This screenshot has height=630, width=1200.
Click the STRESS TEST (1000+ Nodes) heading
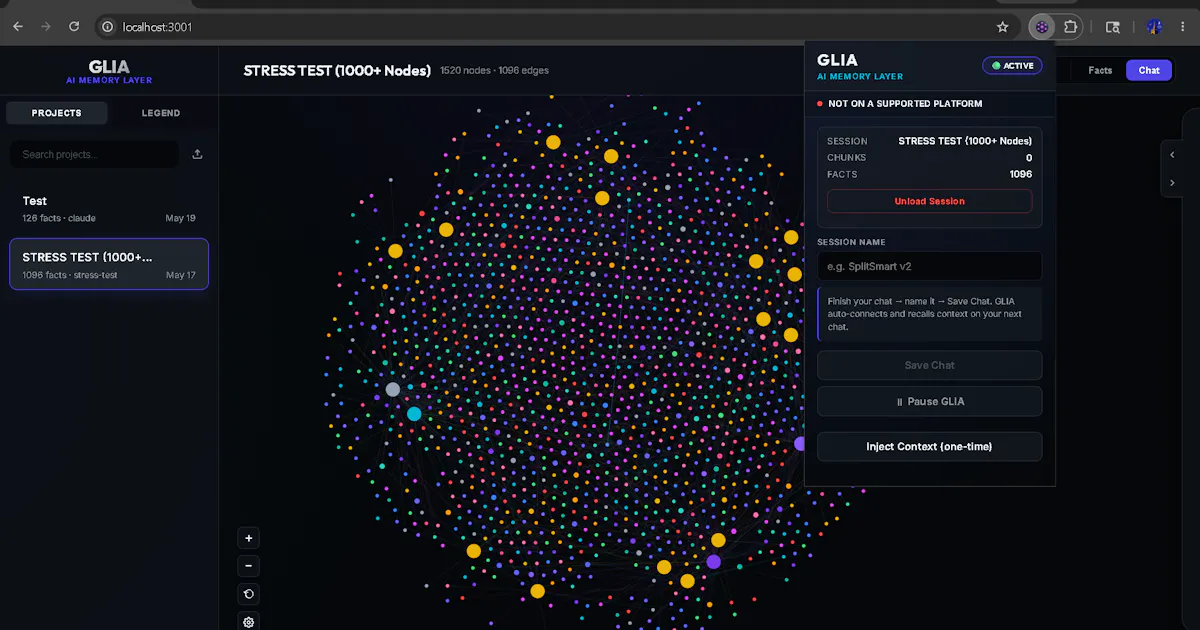pyautogui.click(x=337, y=70)
